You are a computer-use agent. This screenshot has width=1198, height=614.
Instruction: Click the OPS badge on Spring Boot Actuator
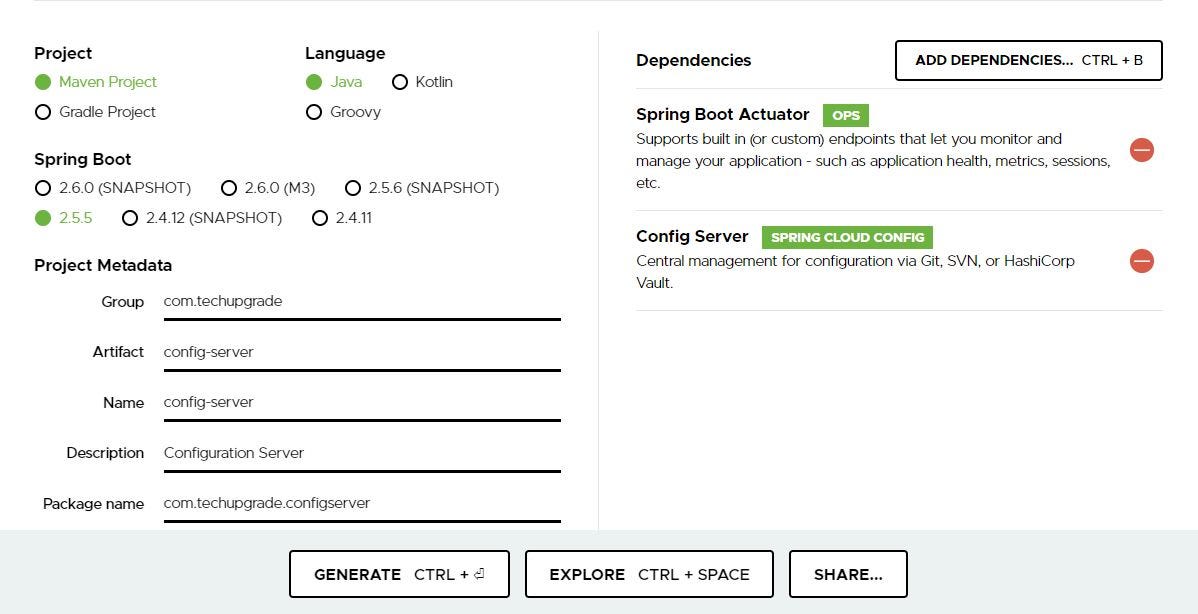point(845,115)
